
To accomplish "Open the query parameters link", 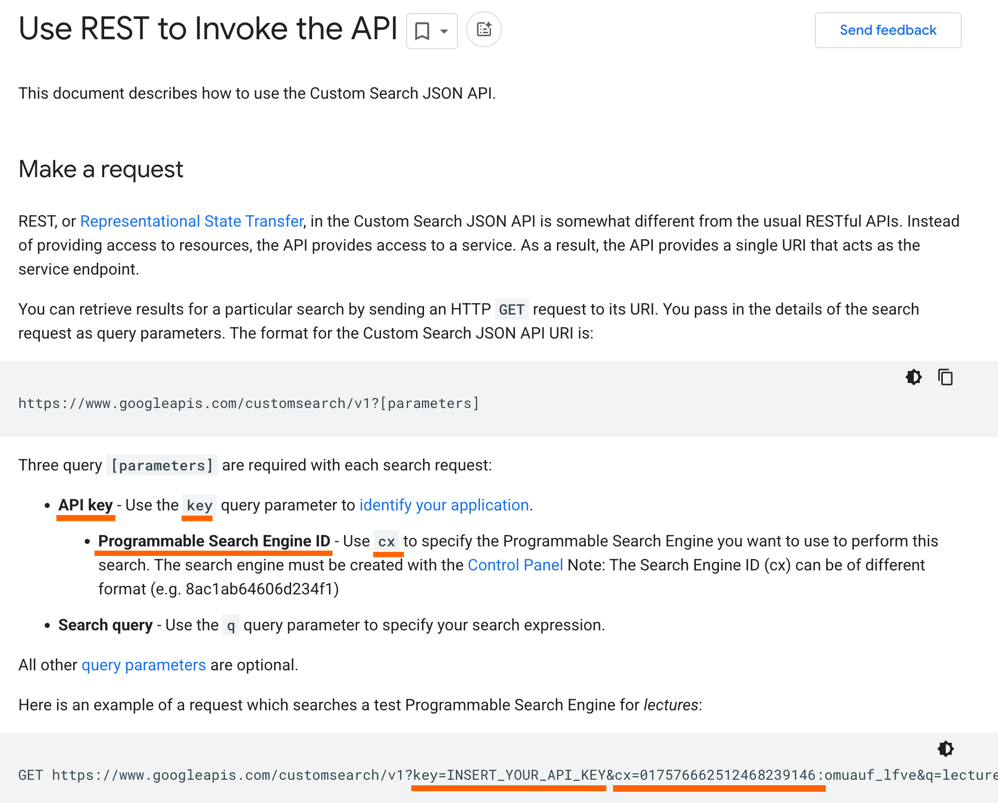I will tap(144, 665).
